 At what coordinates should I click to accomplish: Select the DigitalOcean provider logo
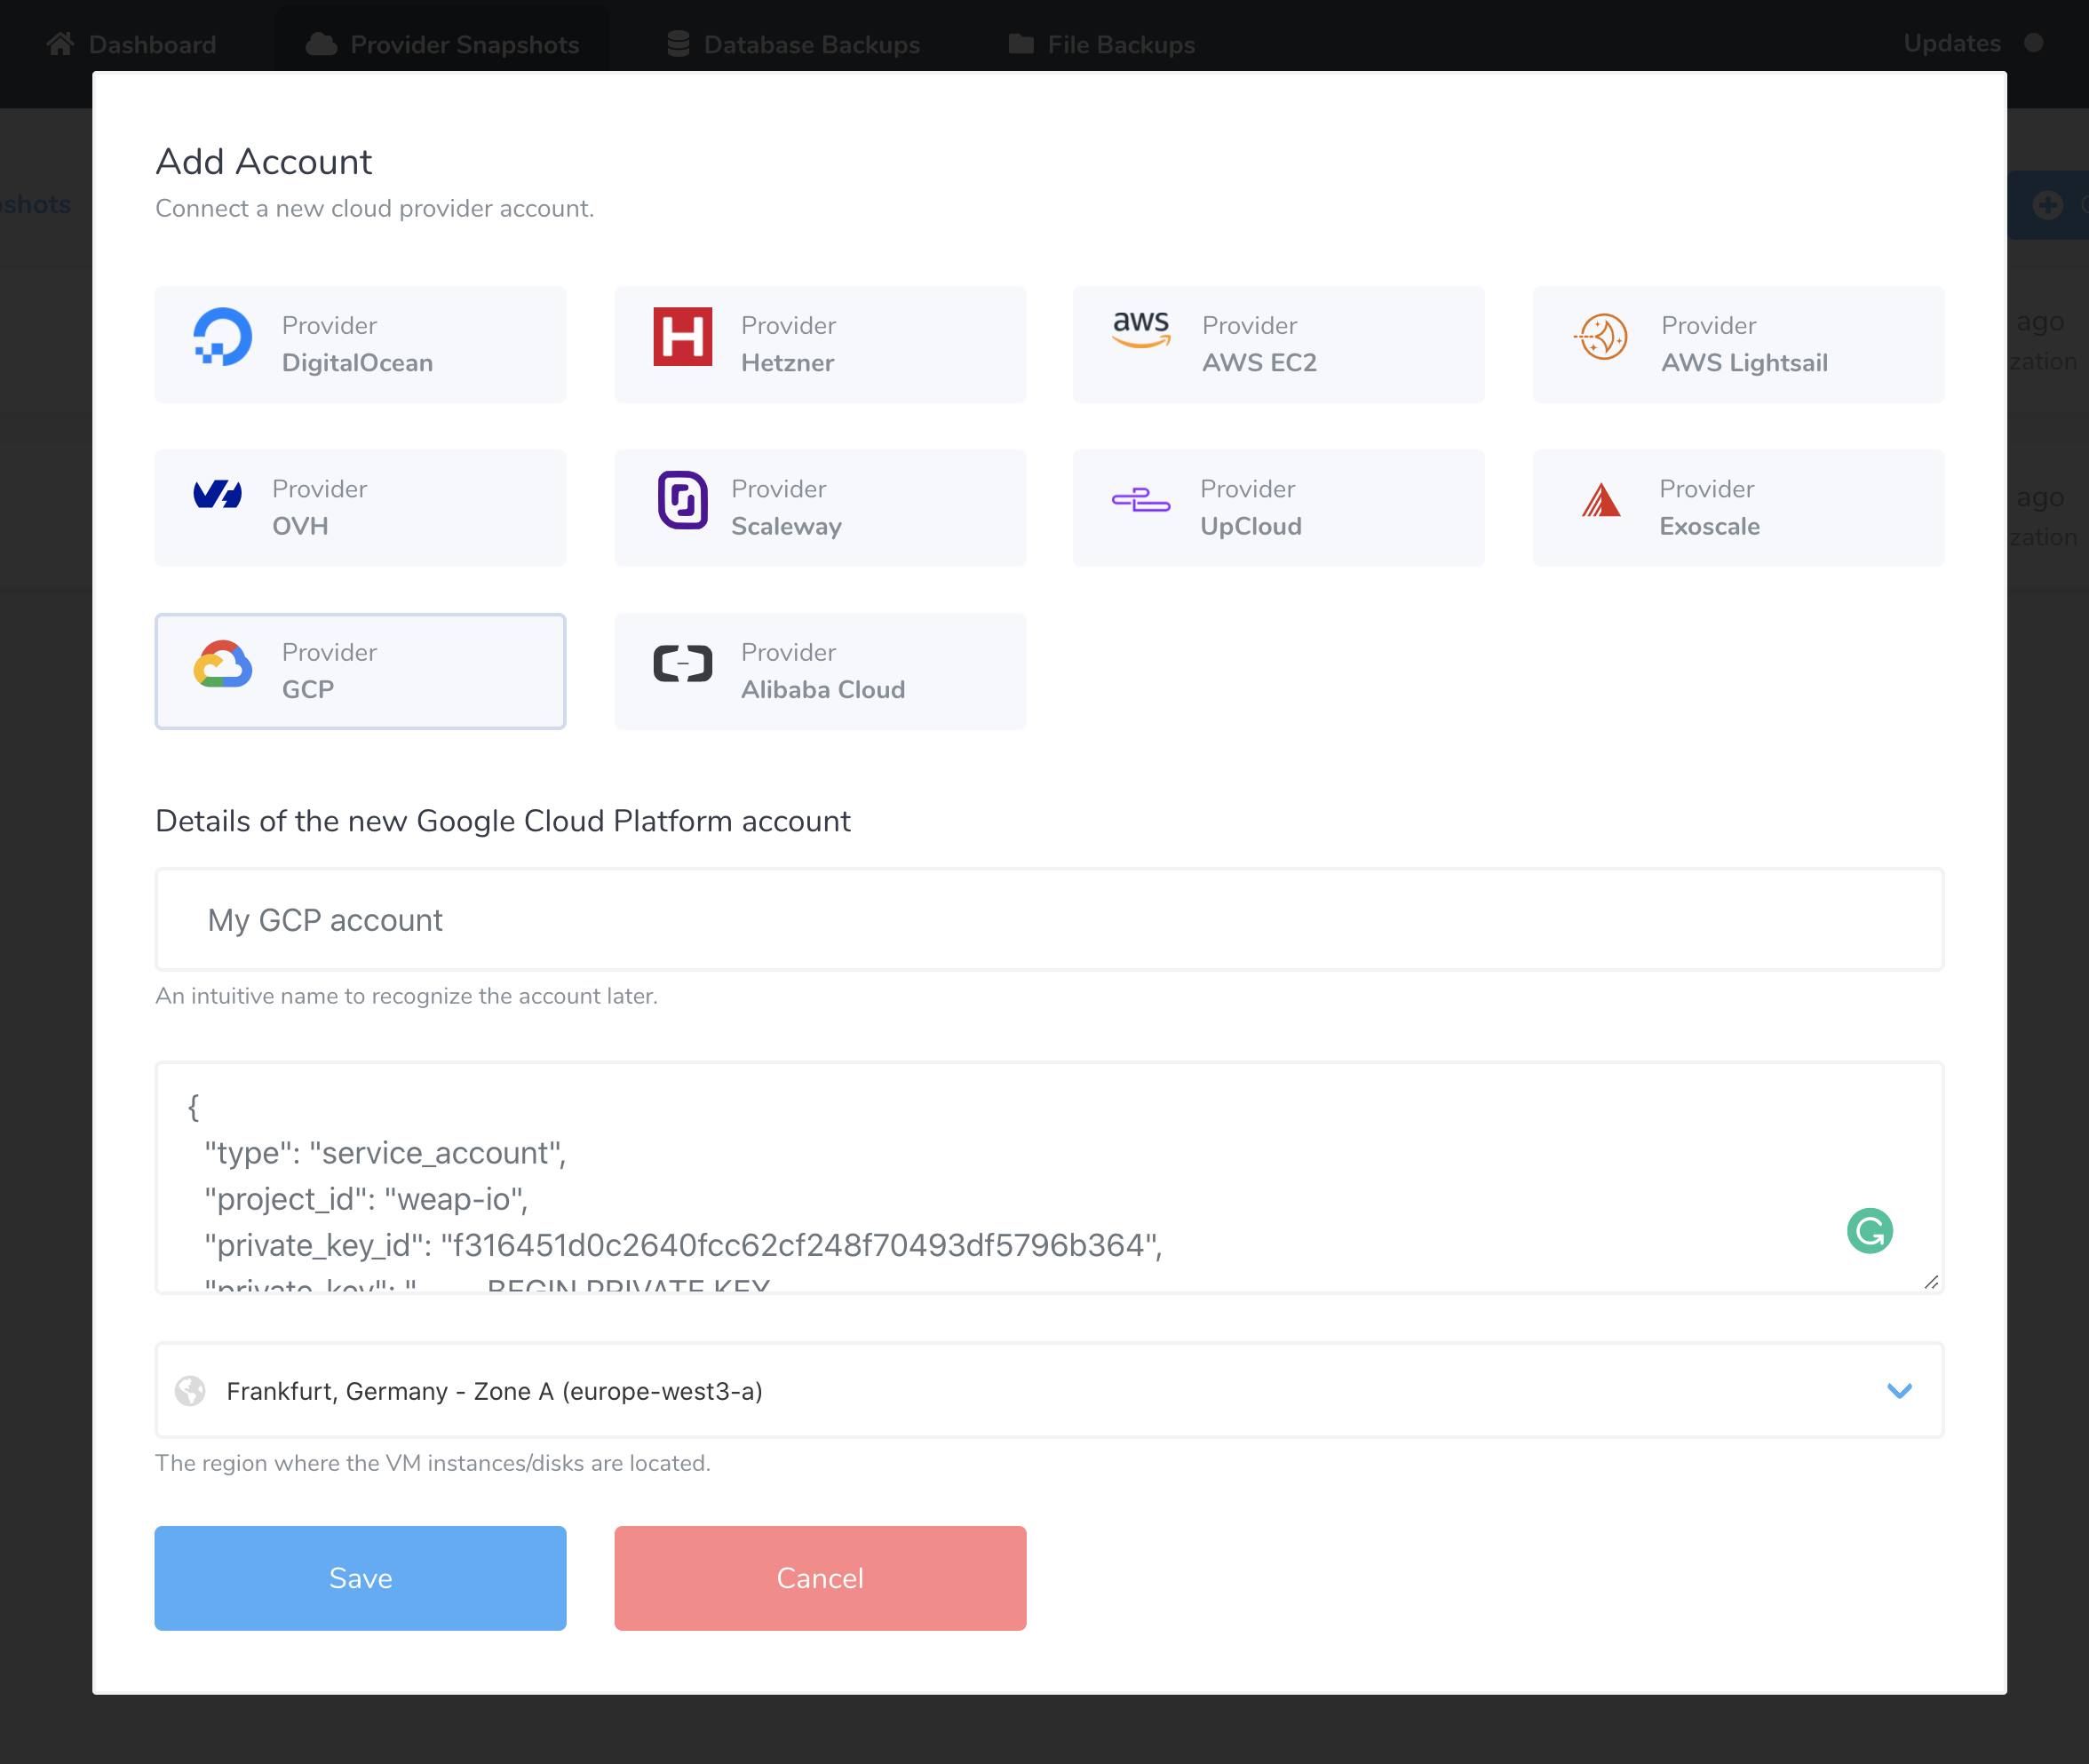(222, 337)
